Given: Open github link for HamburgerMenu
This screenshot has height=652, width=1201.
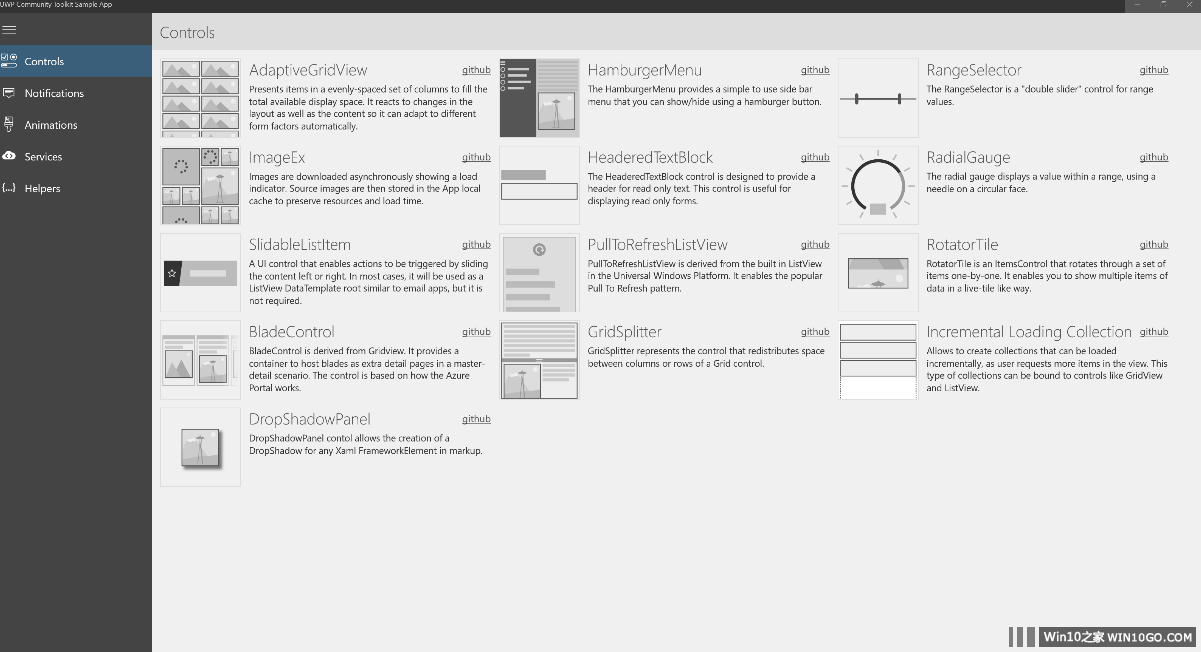Looking at the screenshot, I should pyautogui.click(x=815, y=70).
